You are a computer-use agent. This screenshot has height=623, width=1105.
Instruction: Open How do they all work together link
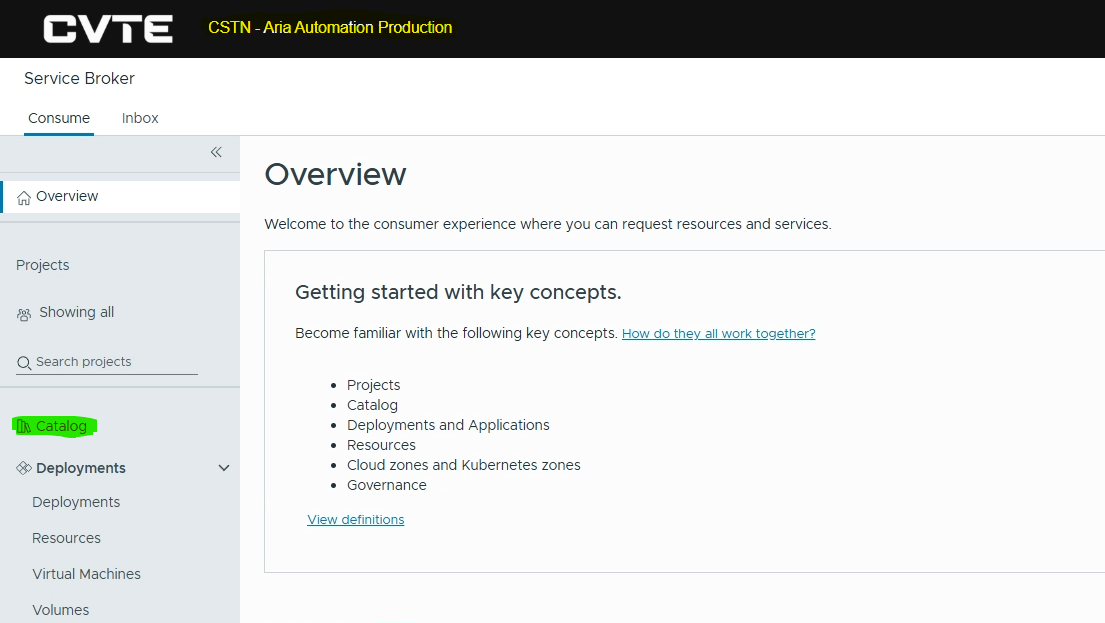tap(718, 333)
